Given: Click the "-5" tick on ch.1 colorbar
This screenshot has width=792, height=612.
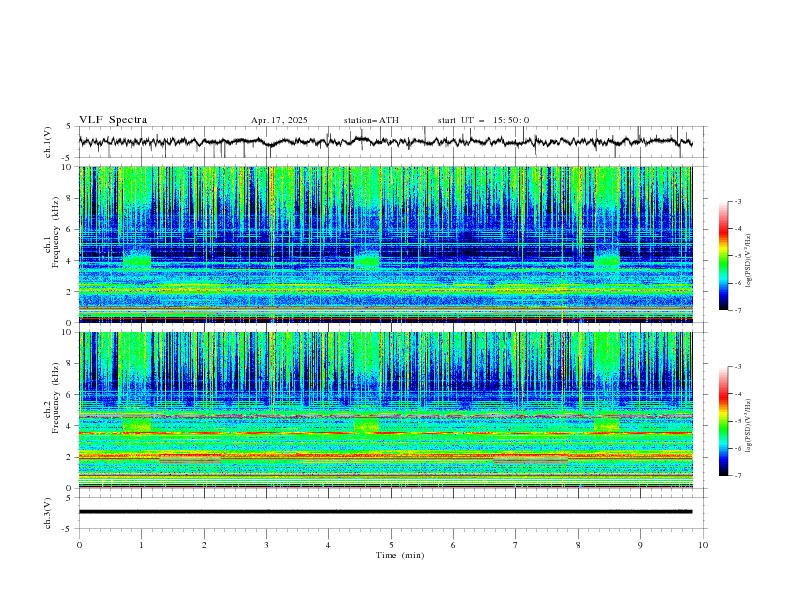Looking at the screenshot, I should 737,256.
